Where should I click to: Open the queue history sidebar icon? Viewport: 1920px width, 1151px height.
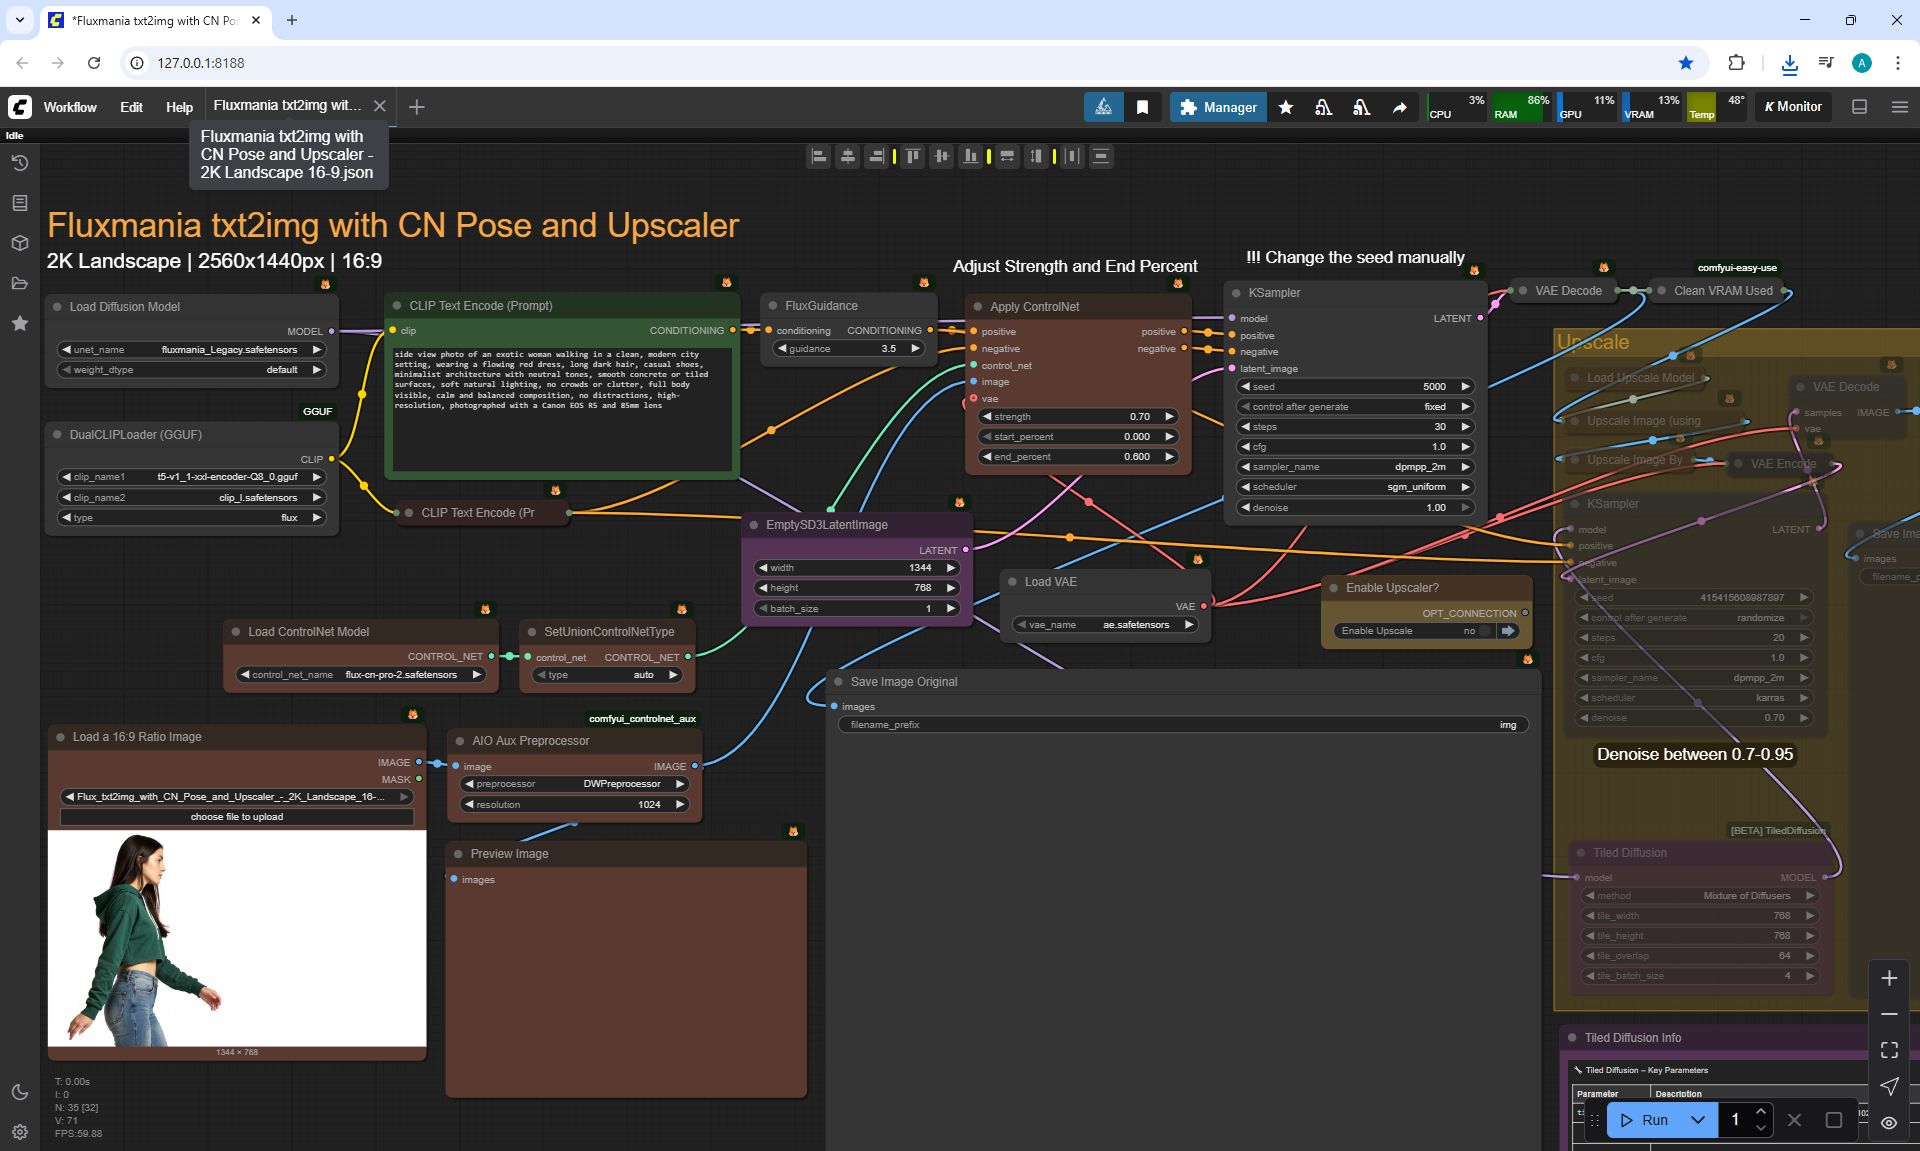point(19,163)
